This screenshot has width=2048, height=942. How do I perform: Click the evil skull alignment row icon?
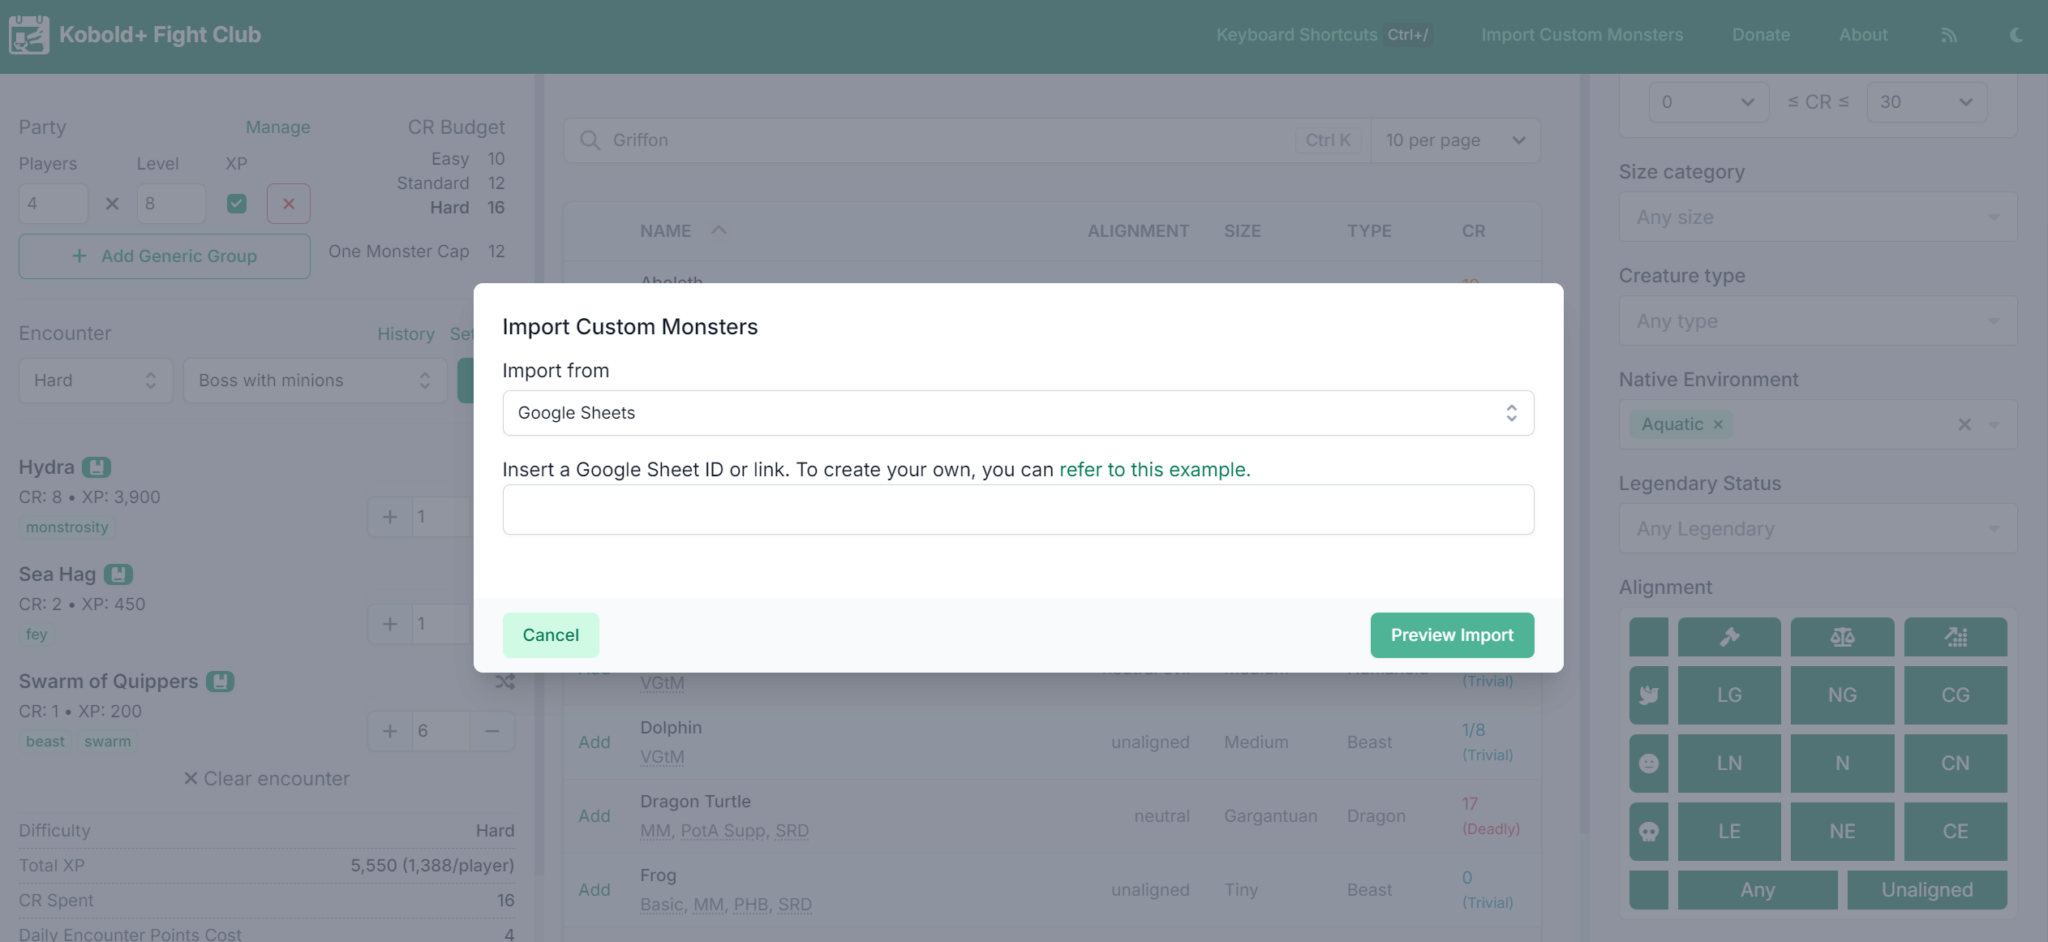pos(1648,831)
